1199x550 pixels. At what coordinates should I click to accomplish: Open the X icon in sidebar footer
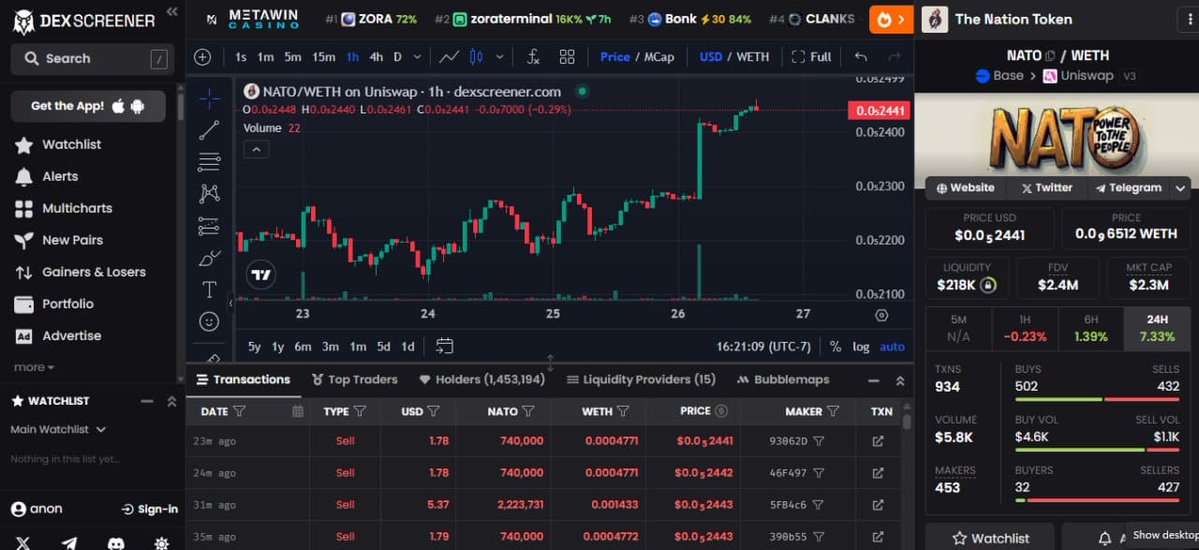pos(24,542)
